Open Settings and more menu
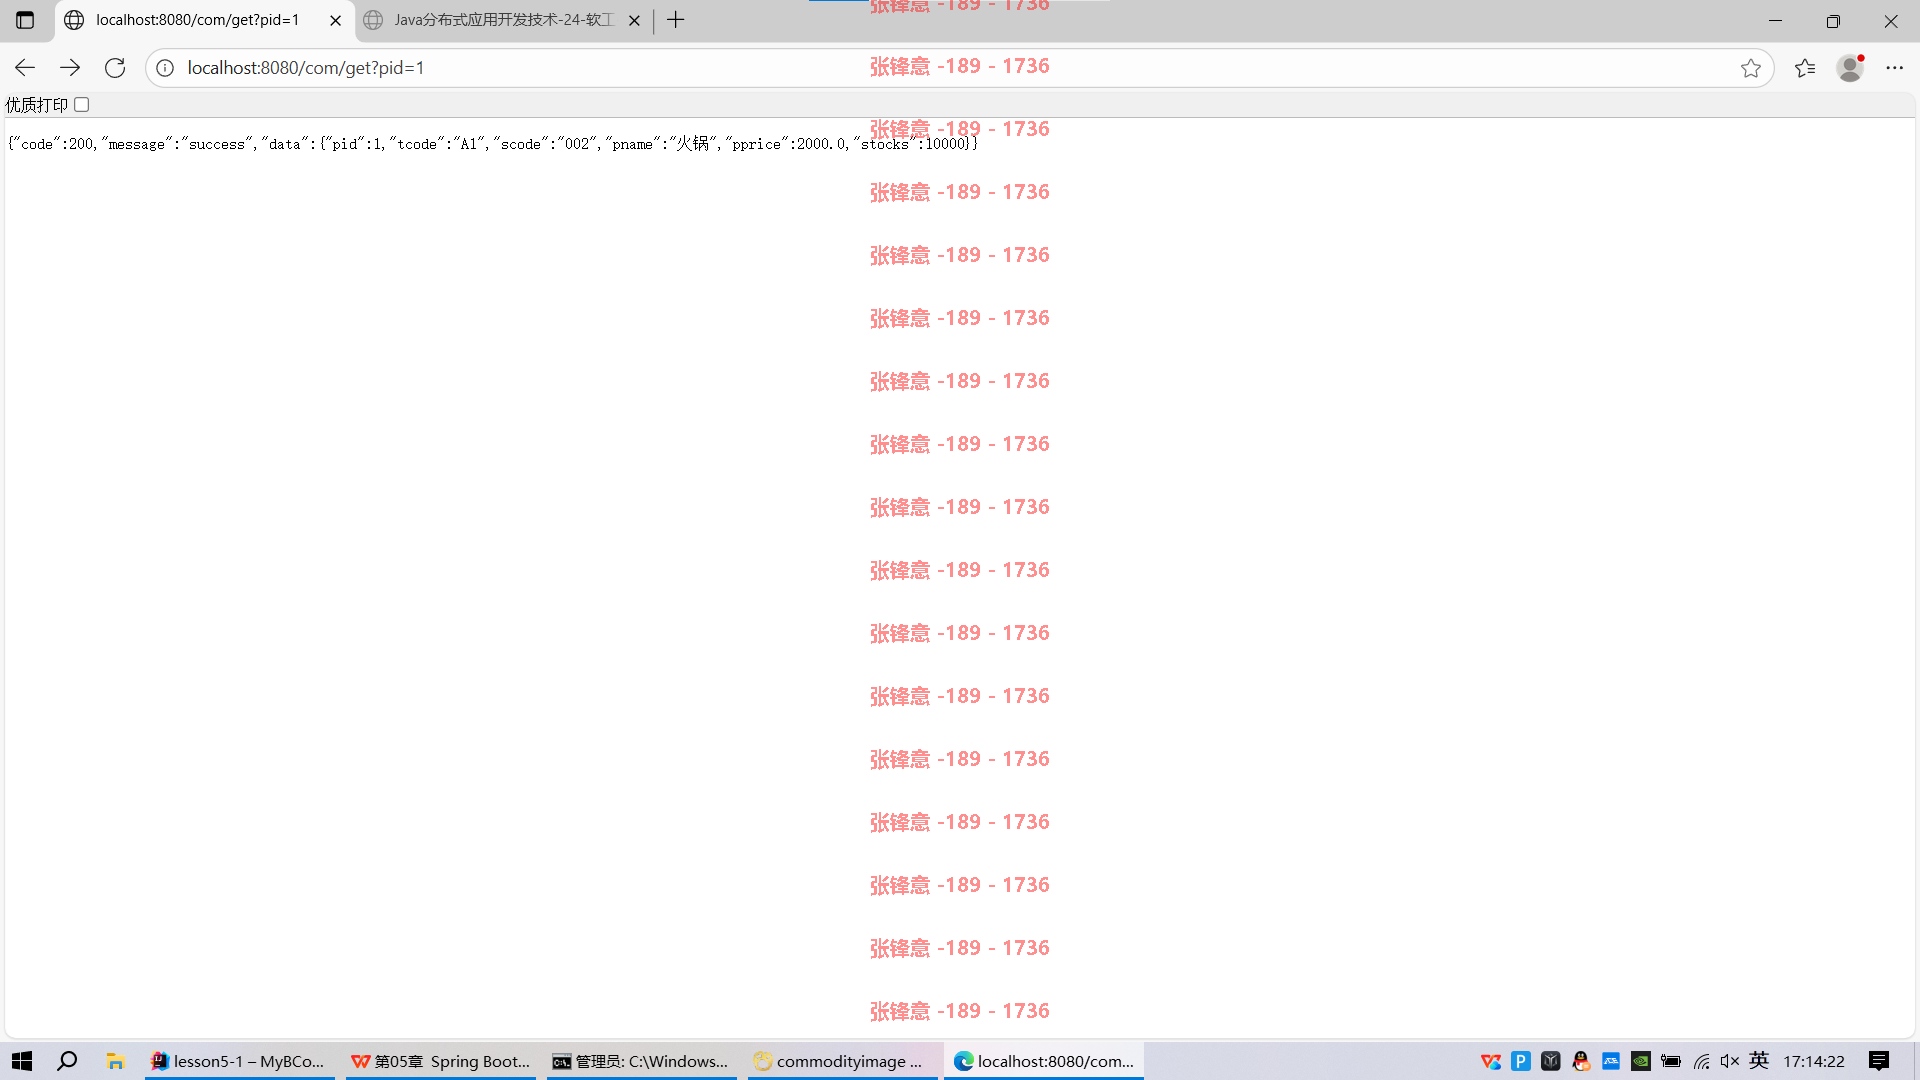The height and width of the screenshot is (1080, 1920). coord(1895,67)
